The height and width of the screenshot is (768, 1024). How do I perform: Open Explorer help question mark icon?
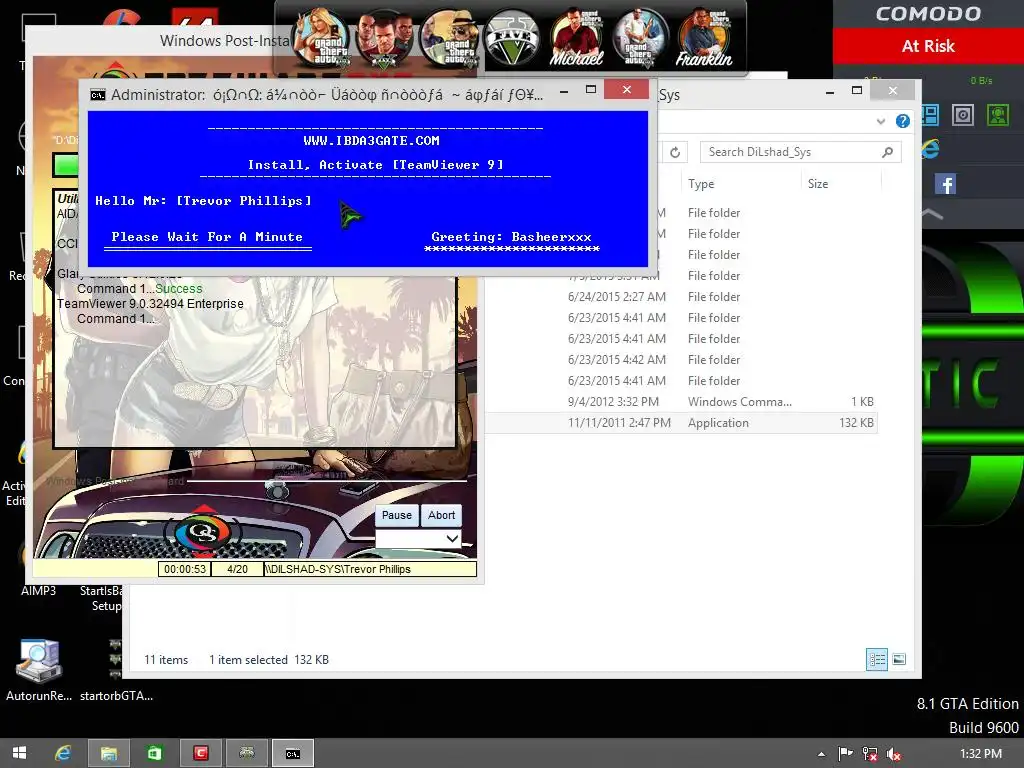click(x=903, y=121)
